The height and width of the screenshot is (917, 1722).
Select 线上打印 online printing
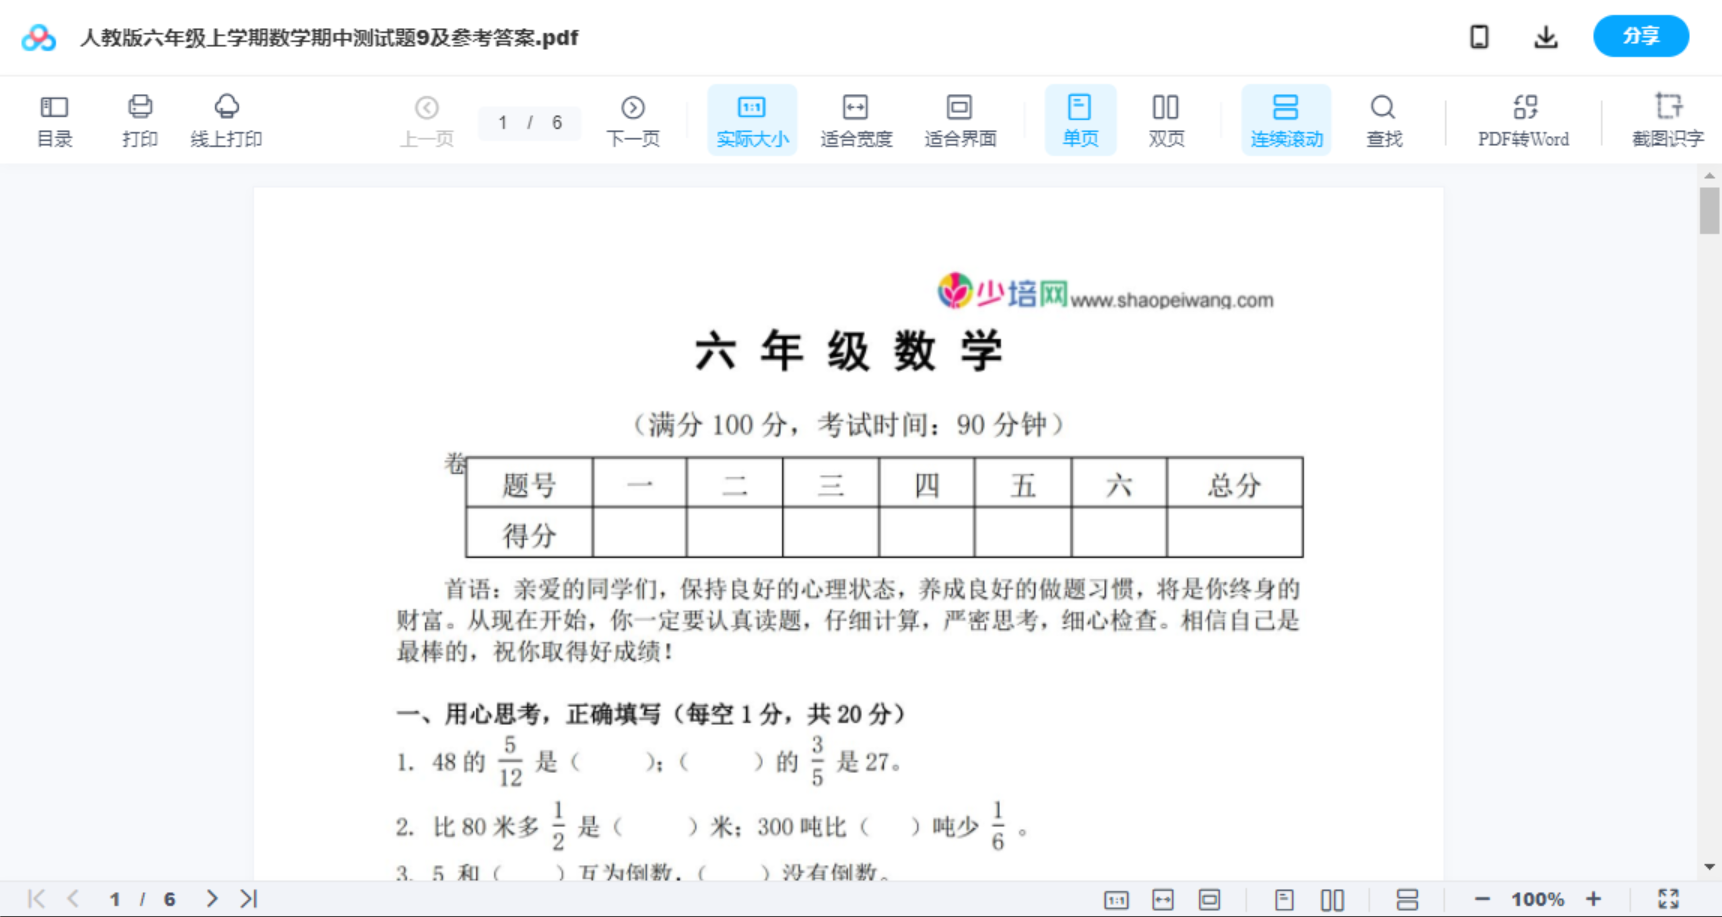(227, 119)
